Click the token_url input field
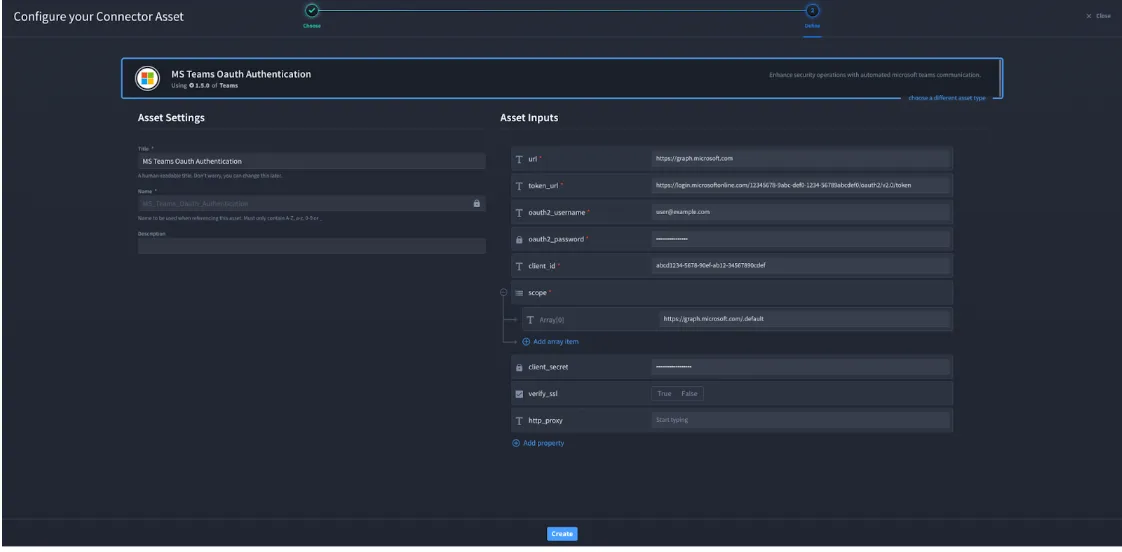 800,185
